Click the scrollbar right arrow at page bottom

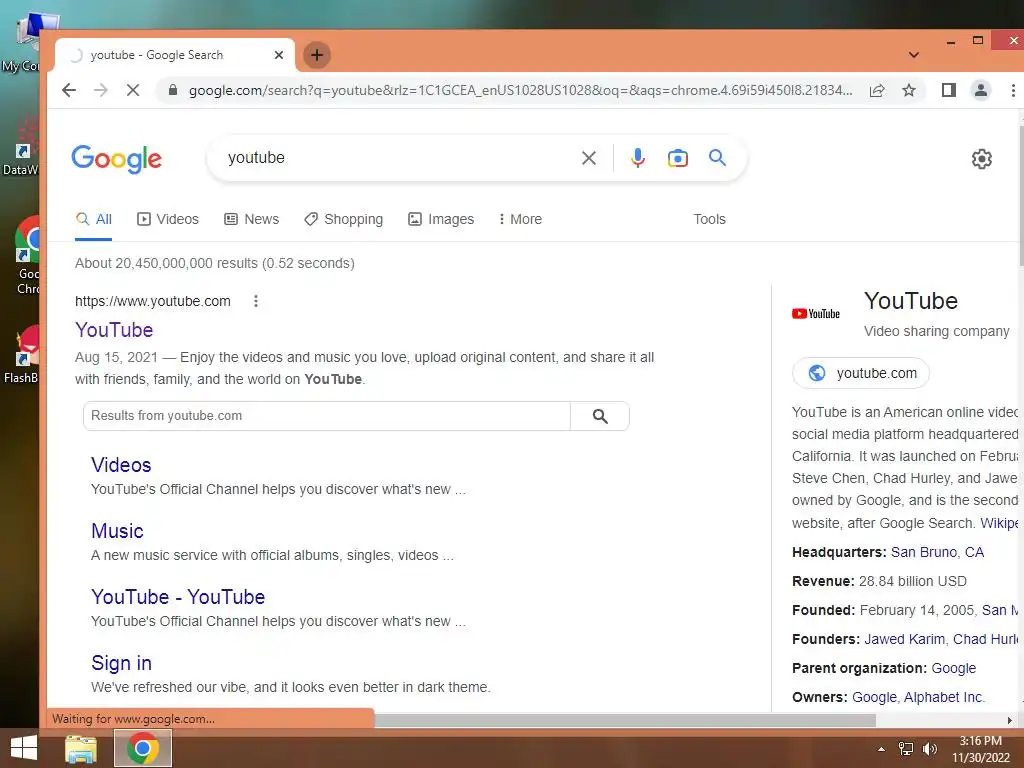click(1010, 720)
